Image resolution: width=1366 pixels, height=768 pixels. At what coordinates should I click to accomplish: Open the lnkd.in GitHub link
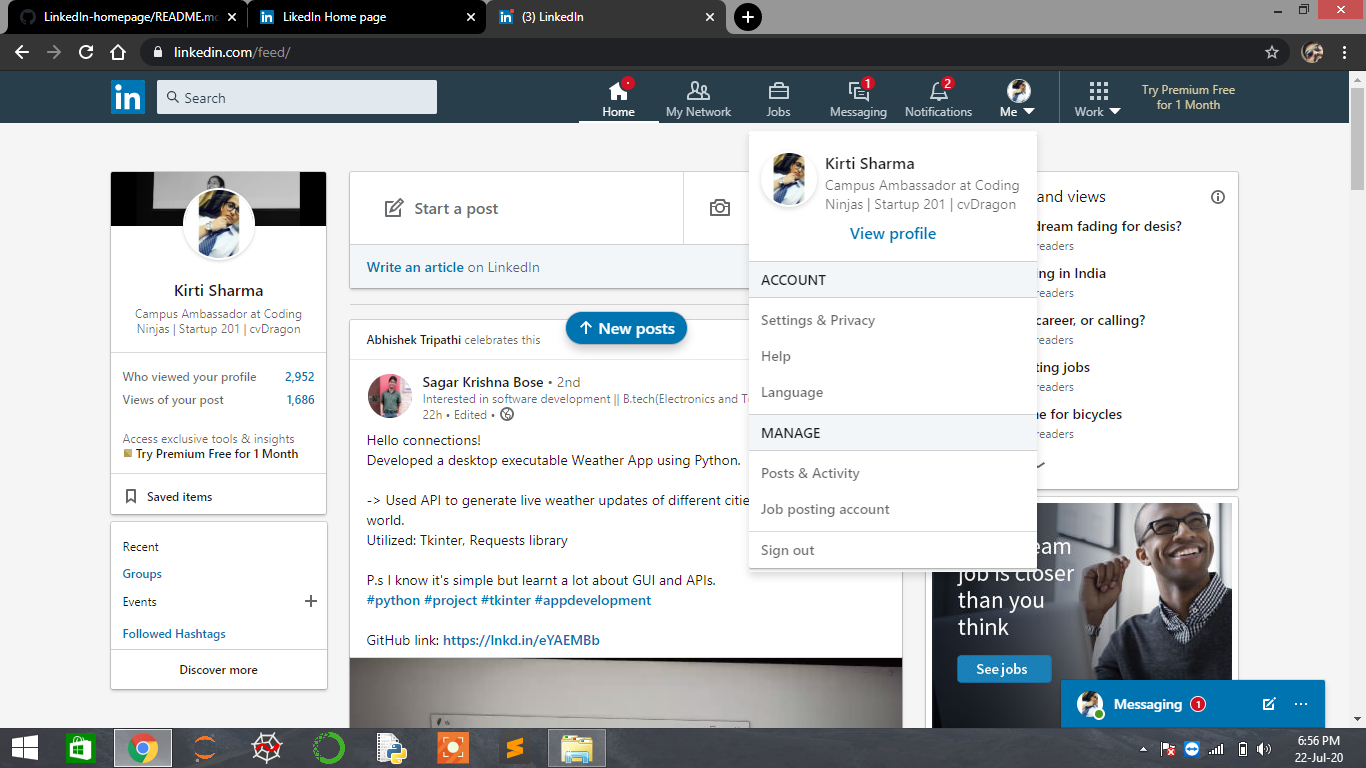(521, 640)
